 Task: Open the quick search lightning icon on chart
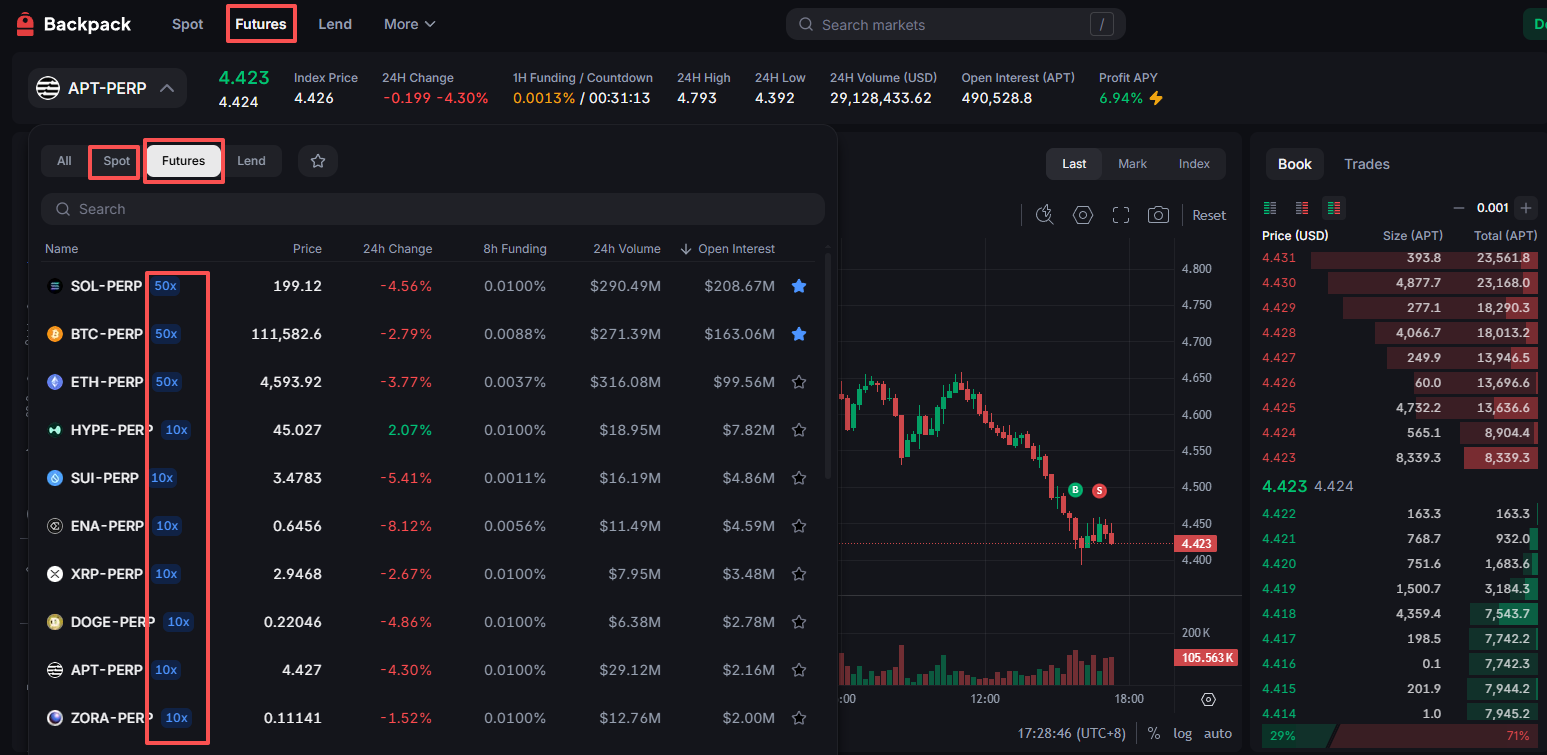1045,215
